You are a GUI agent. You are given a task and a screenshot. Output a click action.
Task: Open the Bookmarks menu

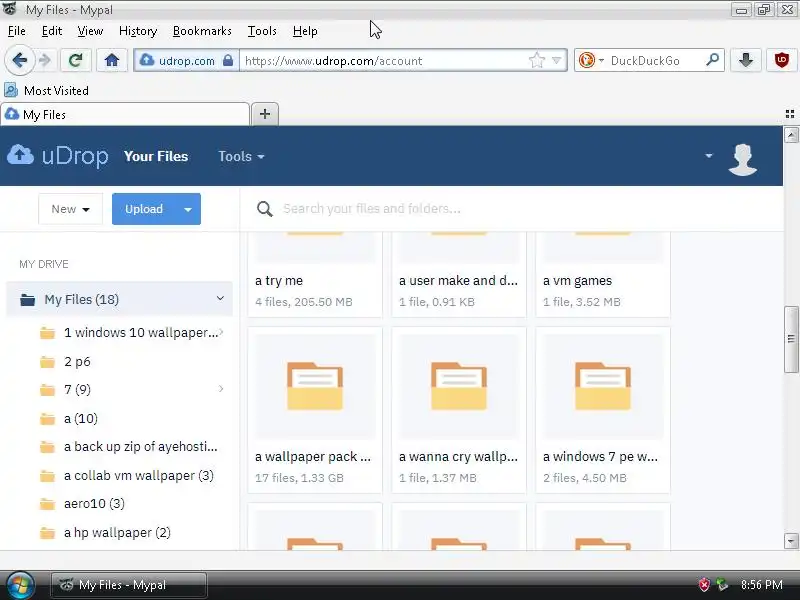pyautogui.click(x=202, y=31)
